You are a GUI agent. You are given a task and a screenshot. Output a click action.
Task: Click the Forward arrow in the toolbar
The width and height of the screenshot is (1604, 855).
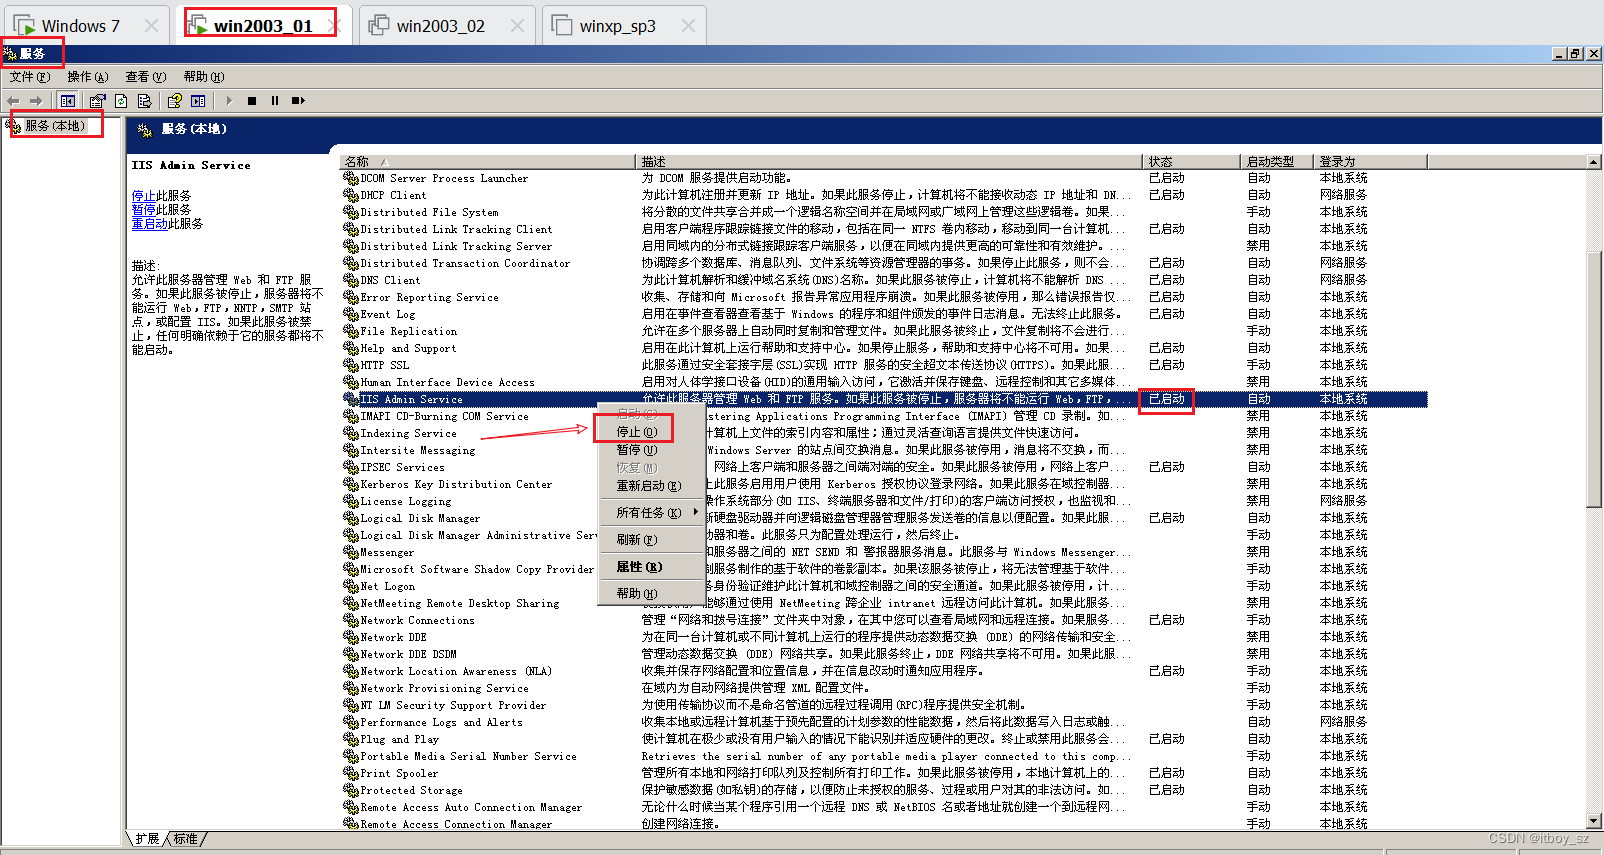[x=36, y=101]
